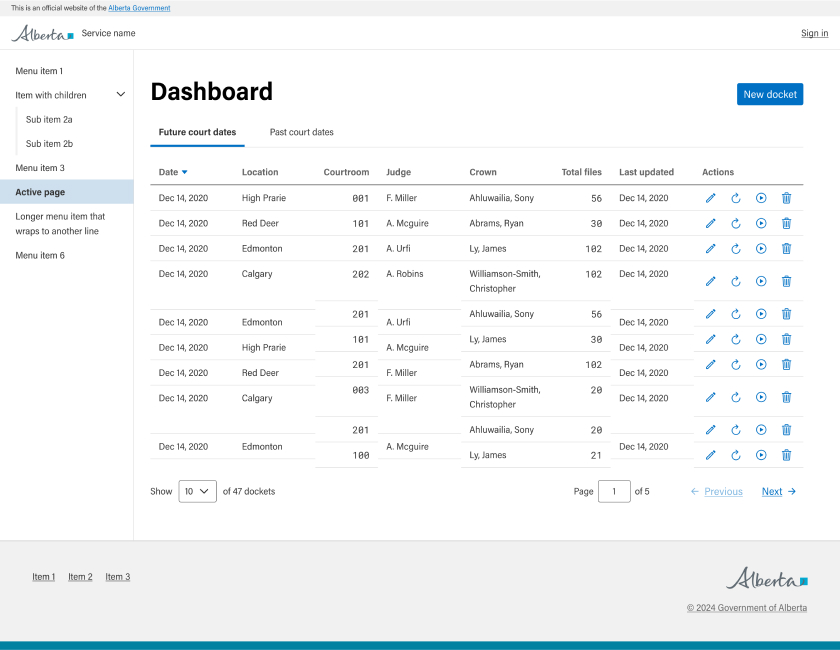Switch to Past court dates tab
840x650 pixels.
click(x=301, y=132)
